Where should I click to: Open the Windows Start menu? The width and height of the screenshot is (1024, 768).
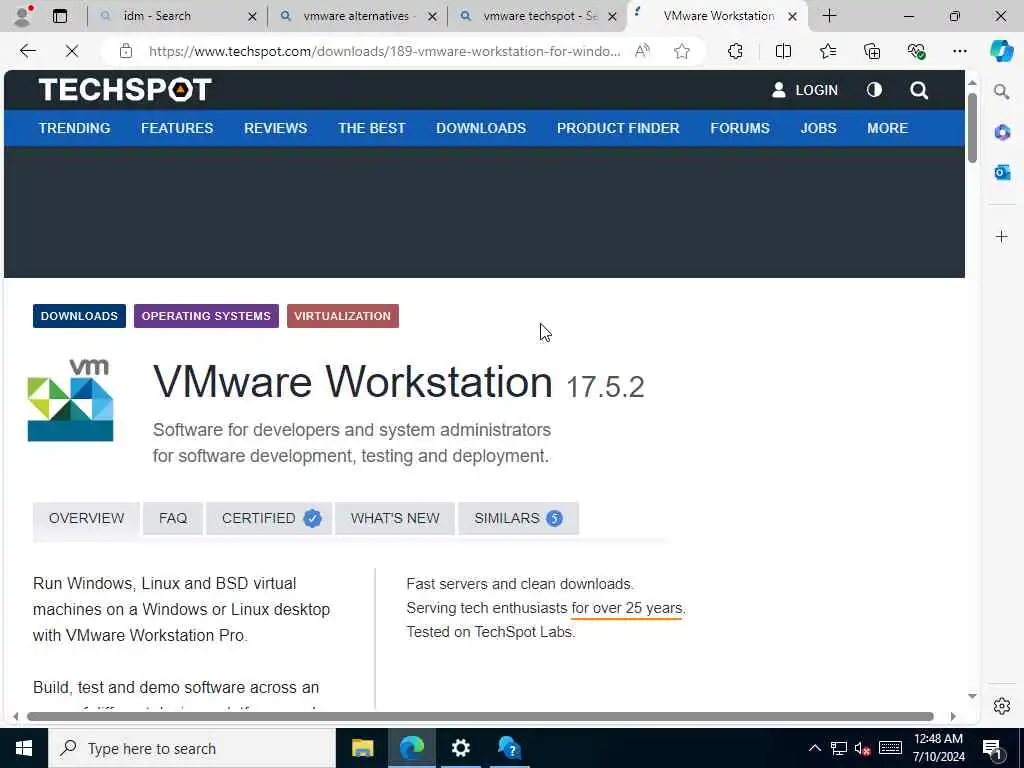point(24,748)
